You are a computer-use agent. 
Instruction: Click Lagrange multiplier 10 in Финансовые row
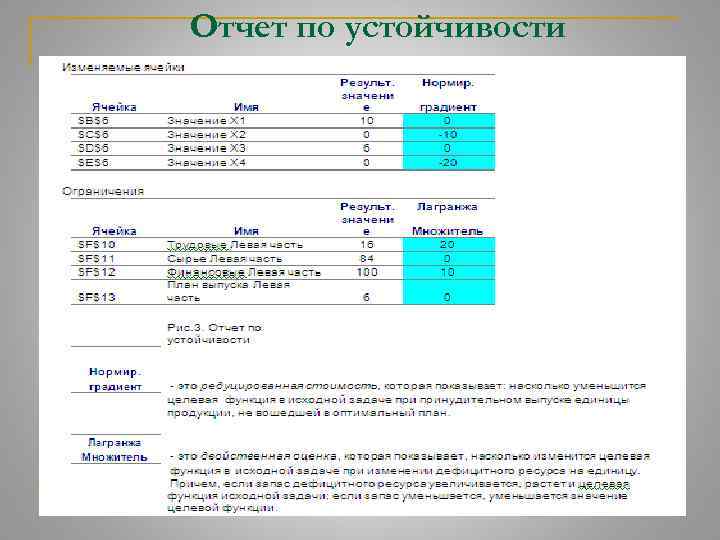[449, 272]
